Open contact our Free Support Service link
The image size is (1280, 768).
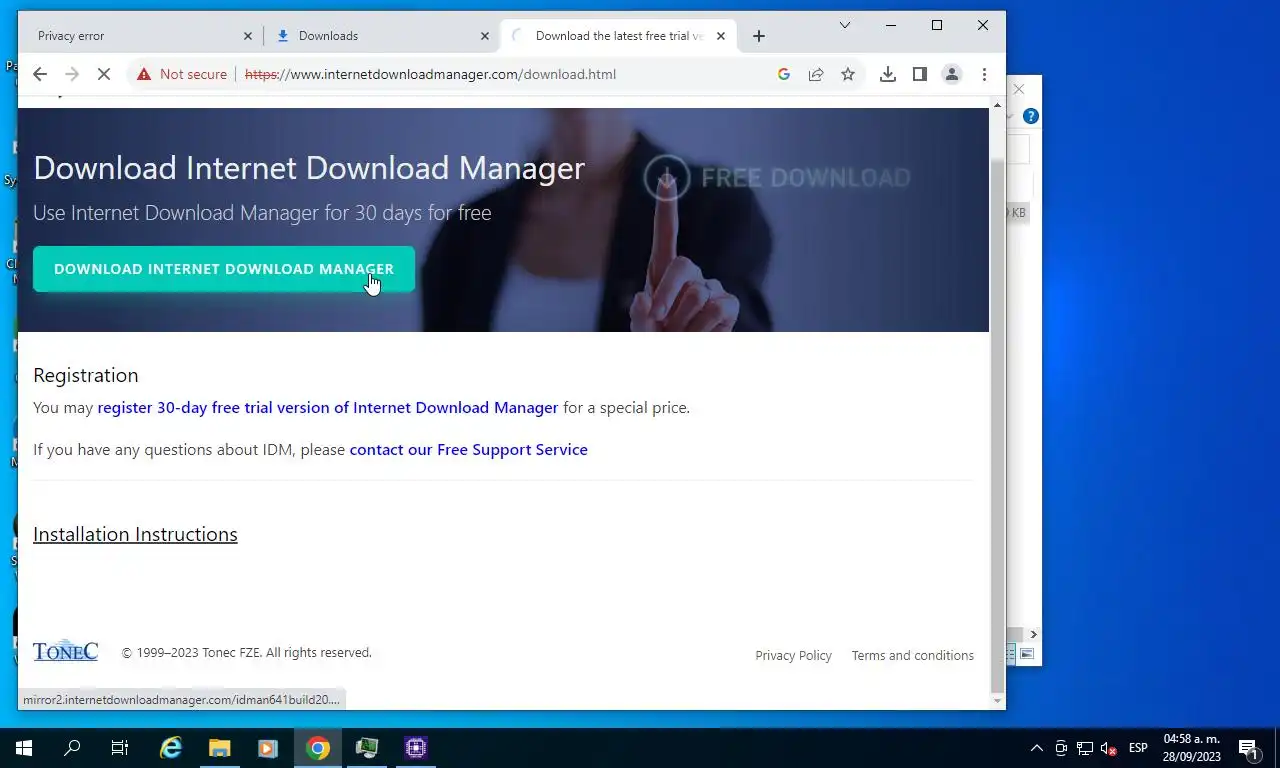point(469,450)
